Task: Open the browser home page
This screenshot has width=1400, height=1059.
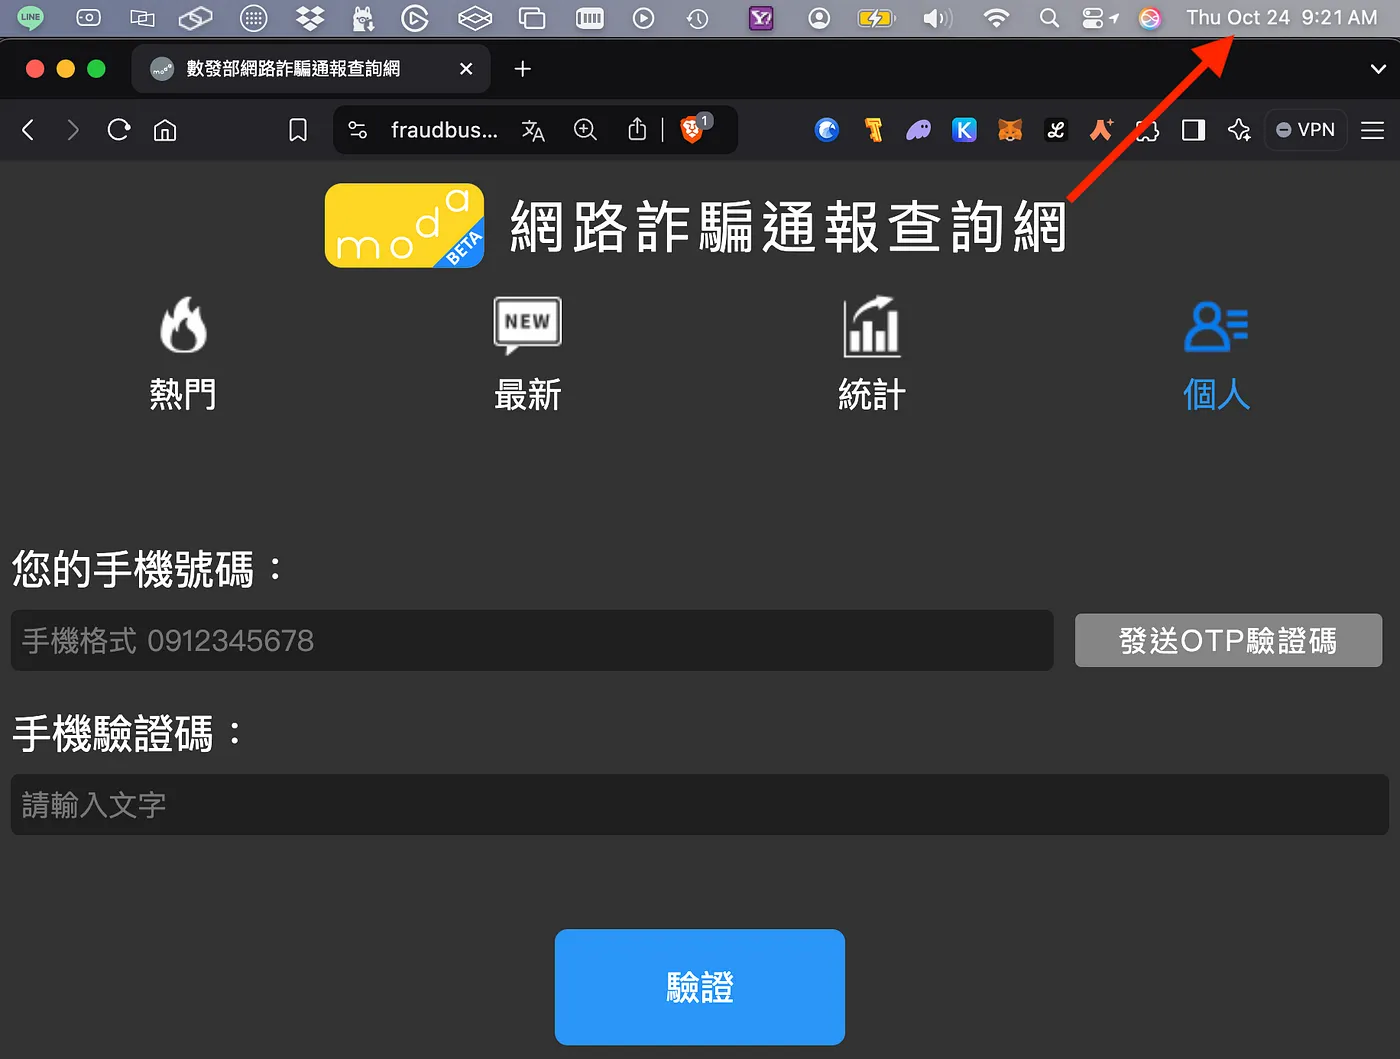Action: pyautogui.click(x=165, y=130)
